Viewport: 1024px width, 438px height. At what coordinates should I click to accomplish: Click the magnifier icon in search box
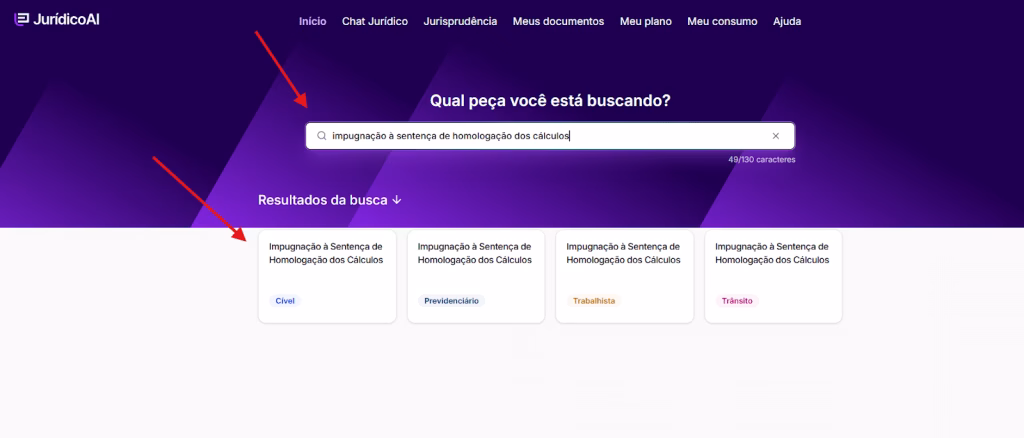[321, 136]
